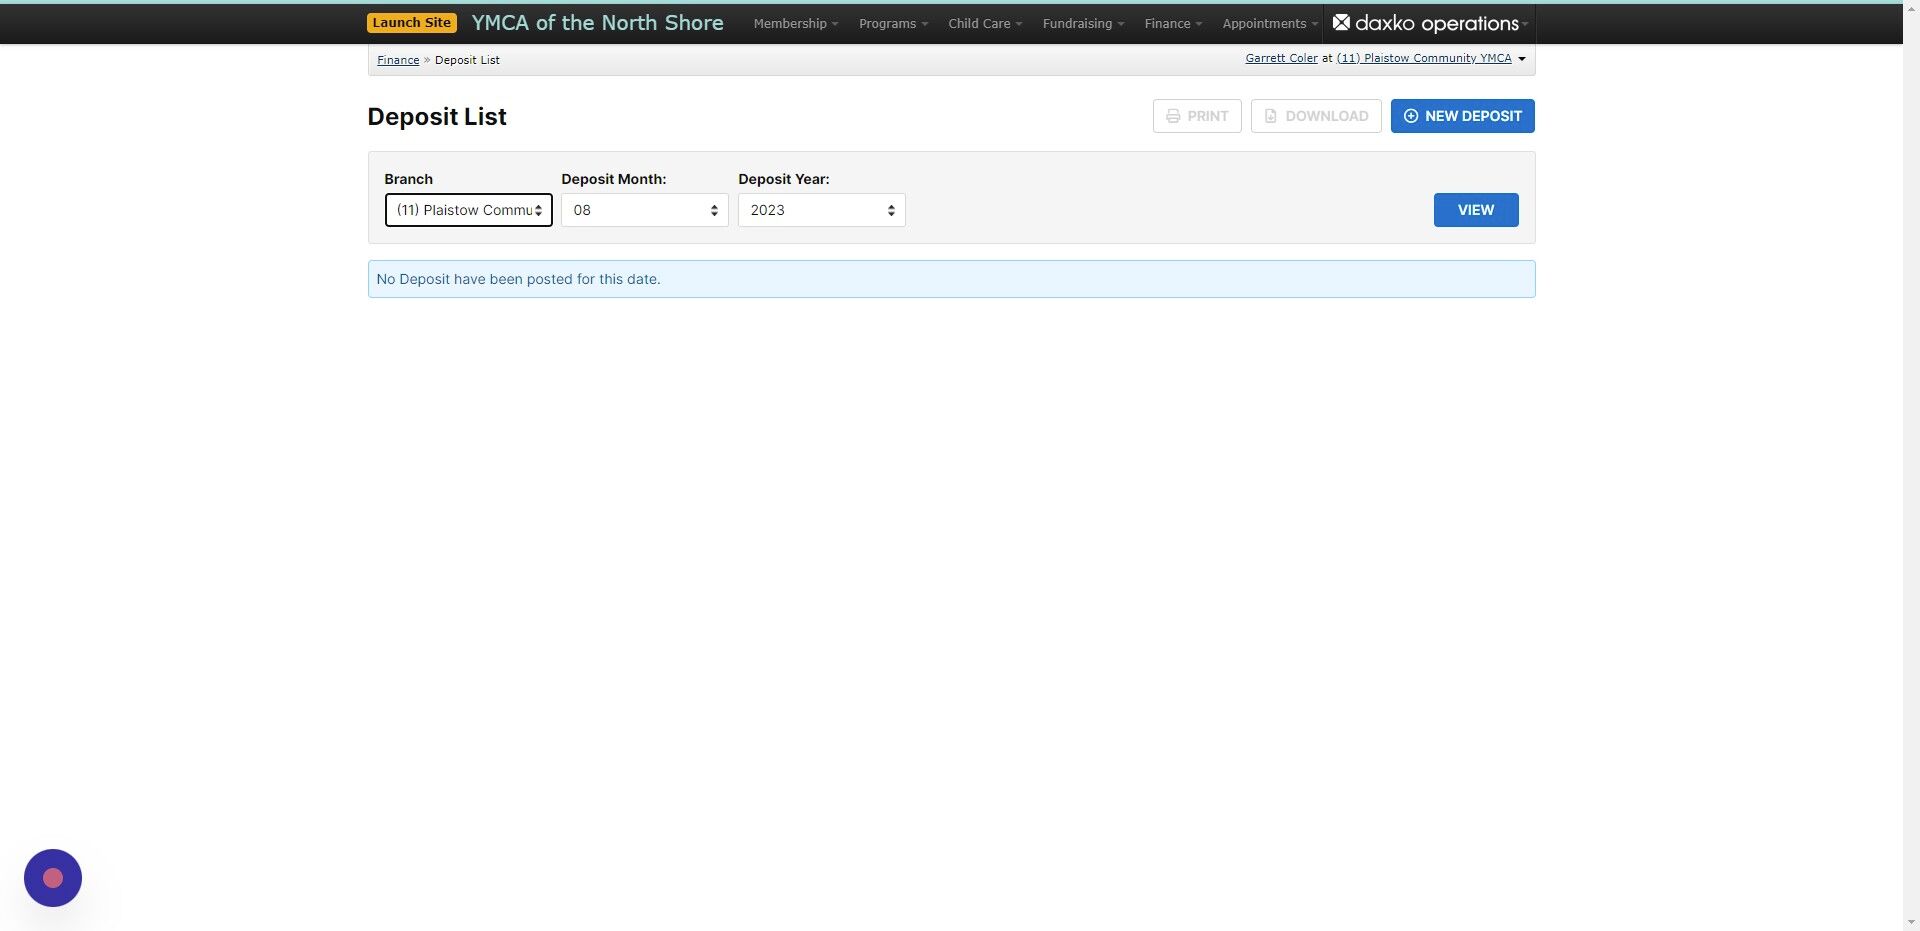Open the Branch dropdown

click(469, 210)
